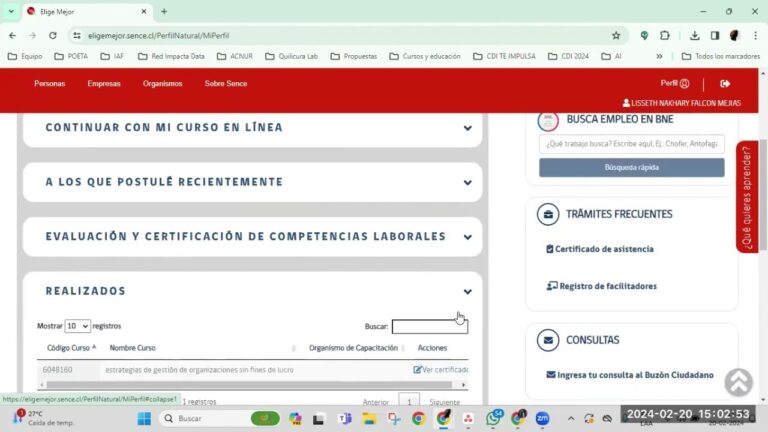Image resolution: width=768 pixels, height=432 pixels.
Task: Go back with the browser back arrow
Action: click(x=12, y=35)
